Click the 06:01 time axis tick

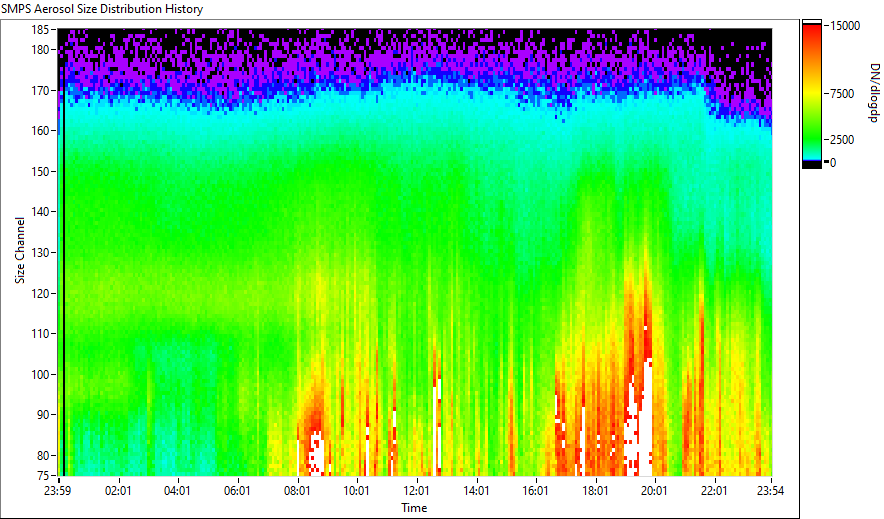[x=237, y=491]
